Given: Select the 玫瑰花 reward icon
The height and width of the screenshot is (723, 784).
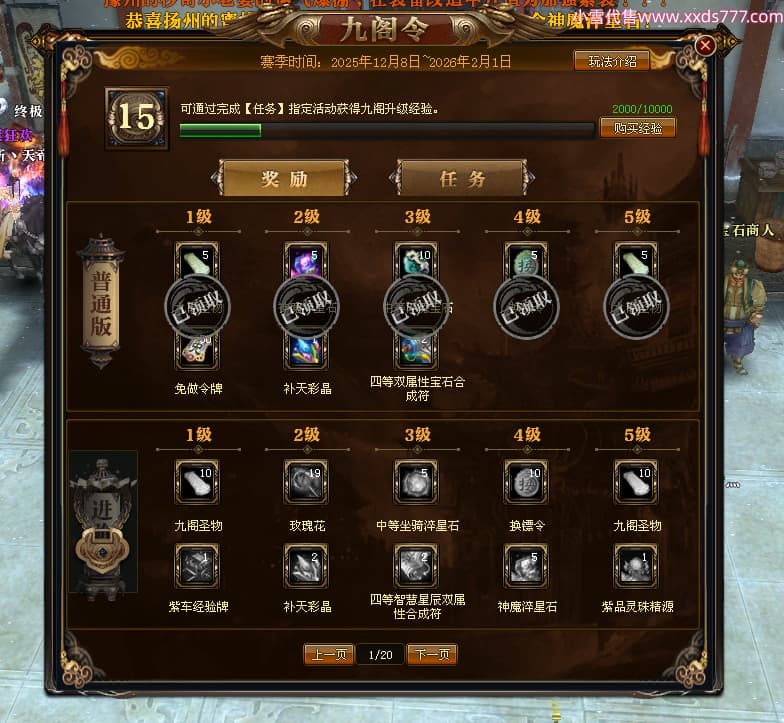Looking at the screenshot, I should pos(306,482).
